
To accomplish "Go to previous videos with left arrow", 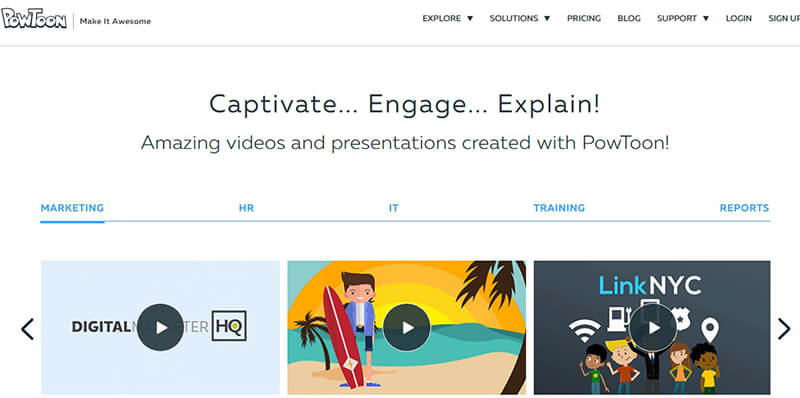I will tap(28, 329).
